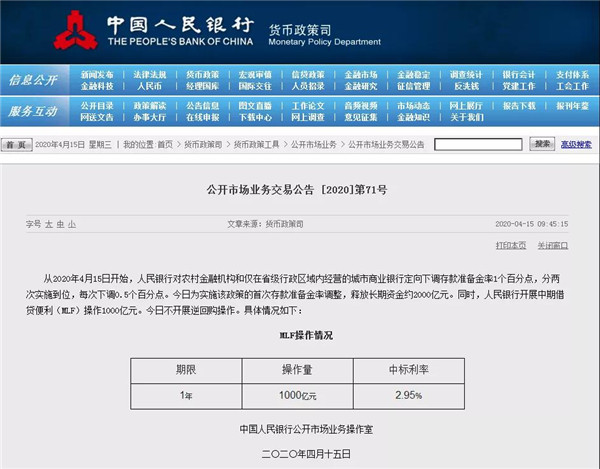Set font size to small (小)

[x=72, y=224]
